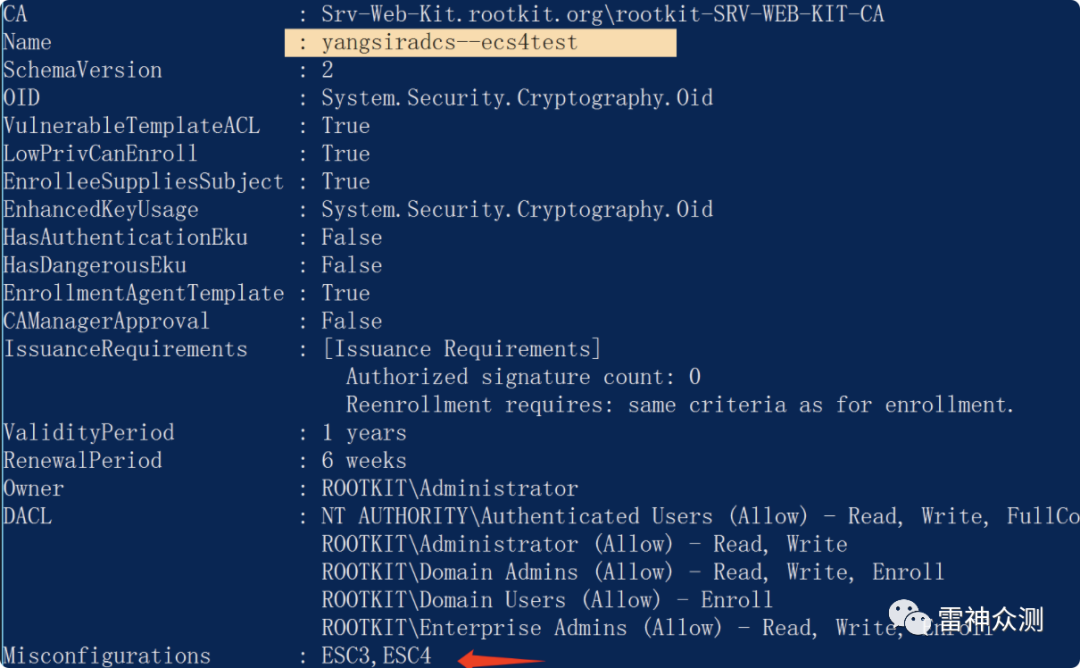Click the Authenticated Users DACL entry
The image size is (1080, 668).
(x=700, y=516)
